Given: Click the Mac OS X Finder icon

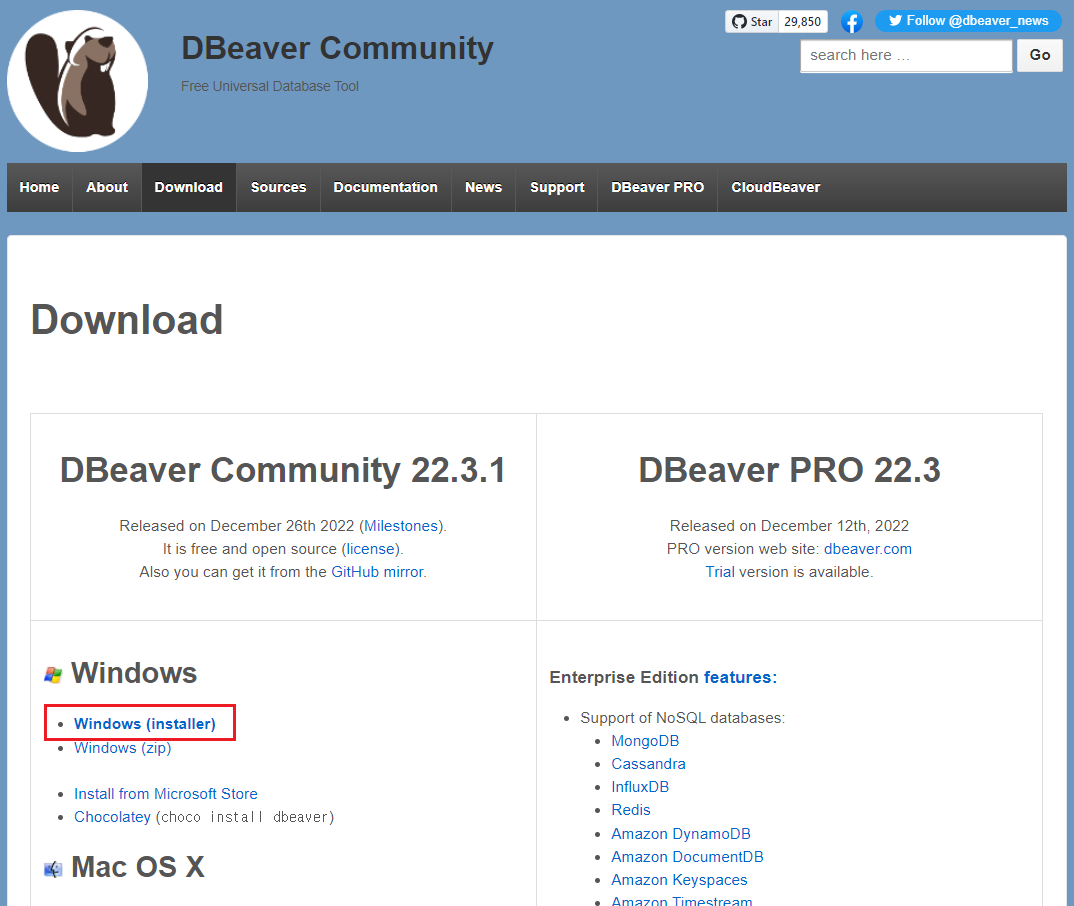Looking at the screenshot, I should pyautogui.click(x=53, y=869).
